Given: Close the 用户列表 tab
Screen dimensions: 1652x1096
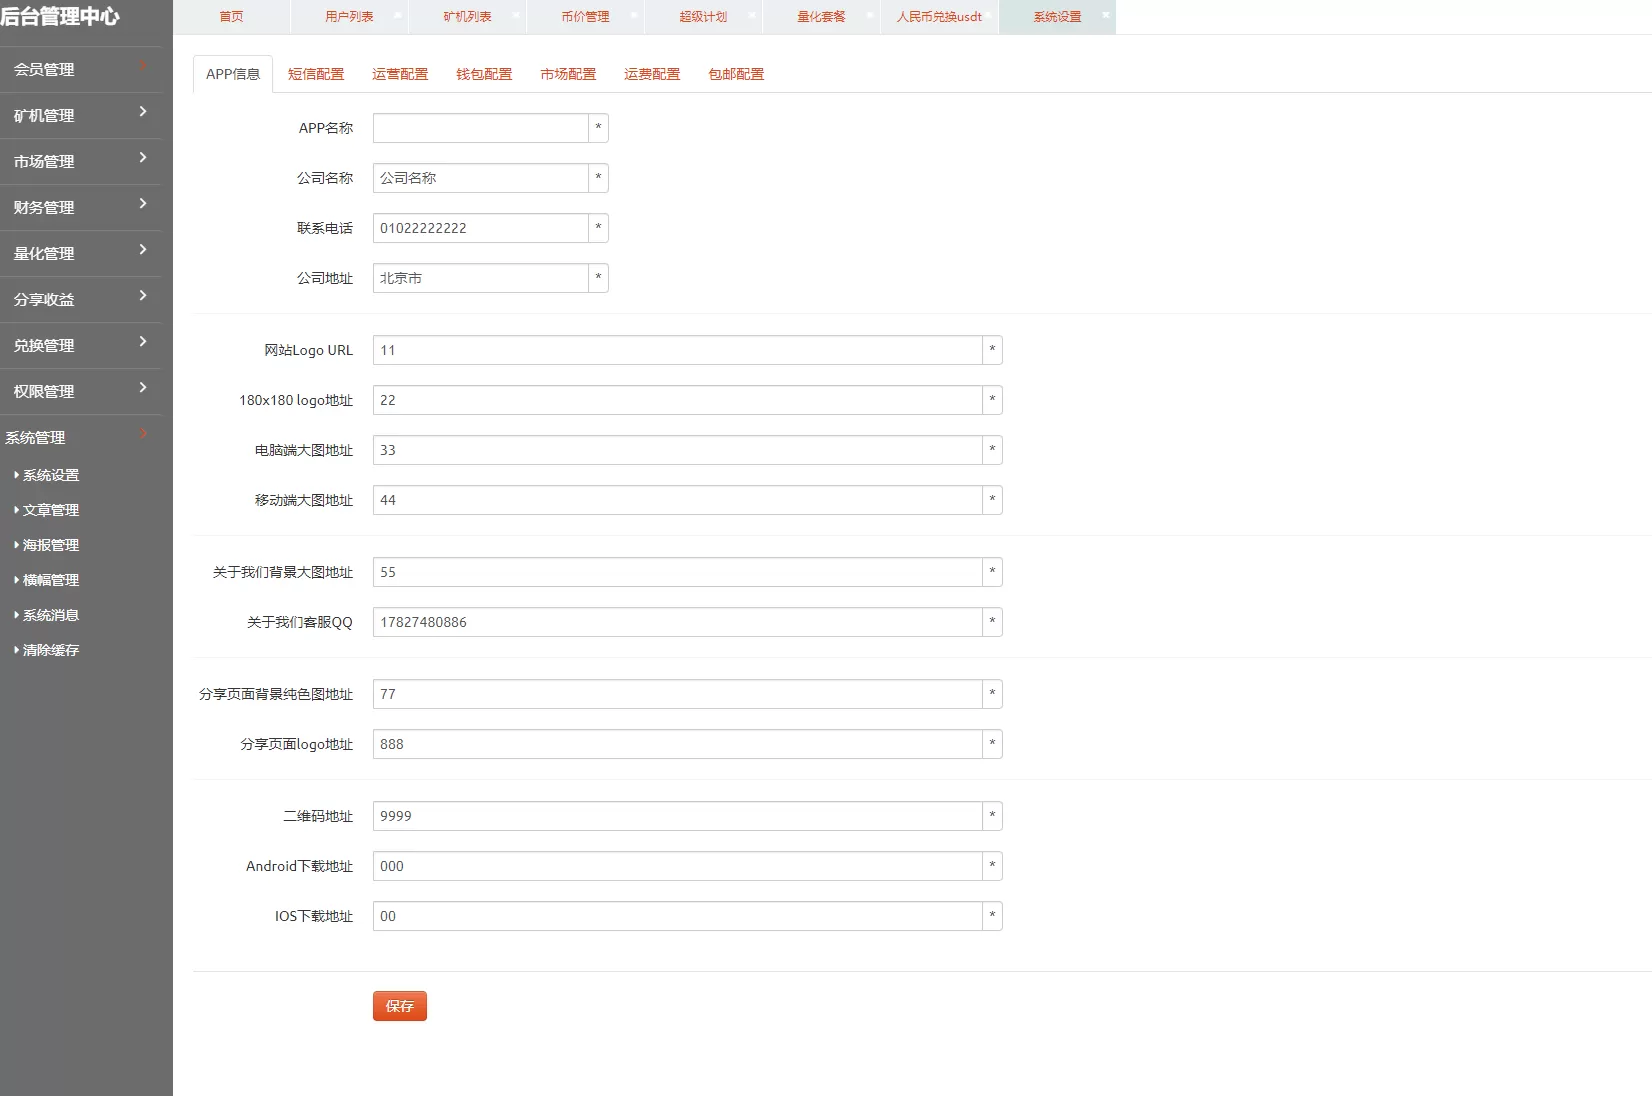Looking at the screenshot, I should point(398,15).
